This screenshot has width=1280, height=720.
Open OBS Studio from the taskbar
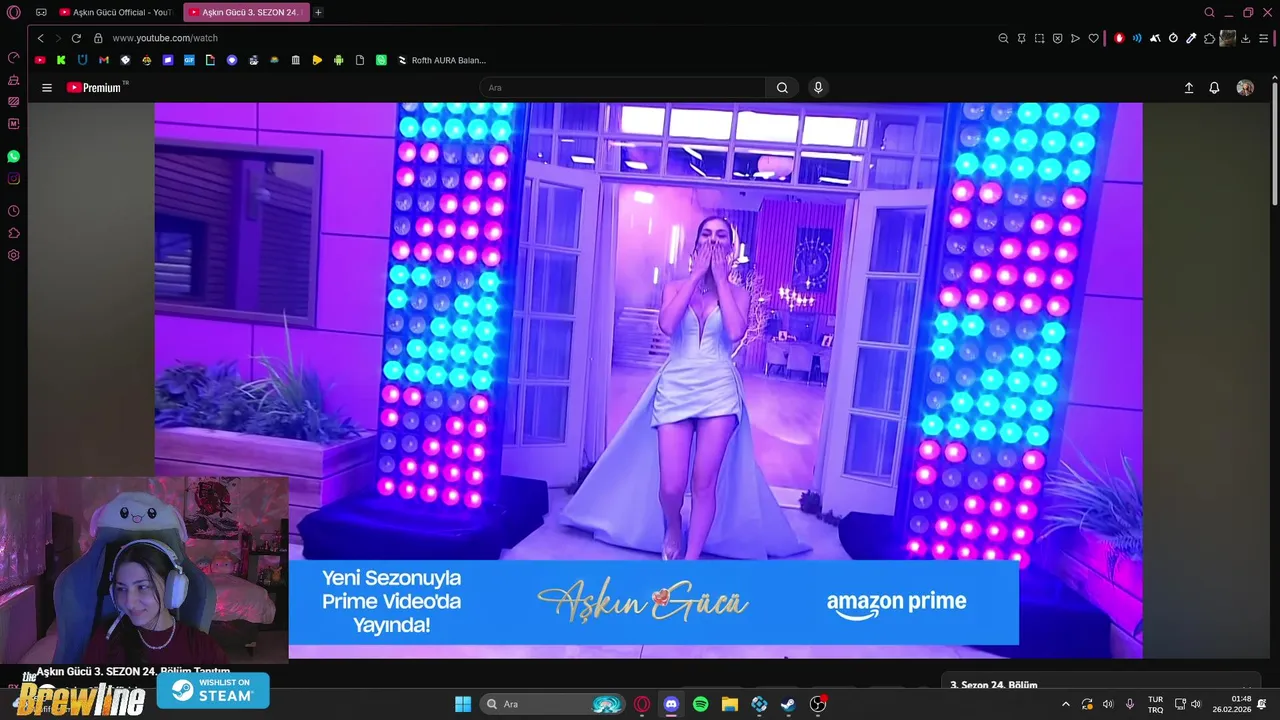(818, 704)
